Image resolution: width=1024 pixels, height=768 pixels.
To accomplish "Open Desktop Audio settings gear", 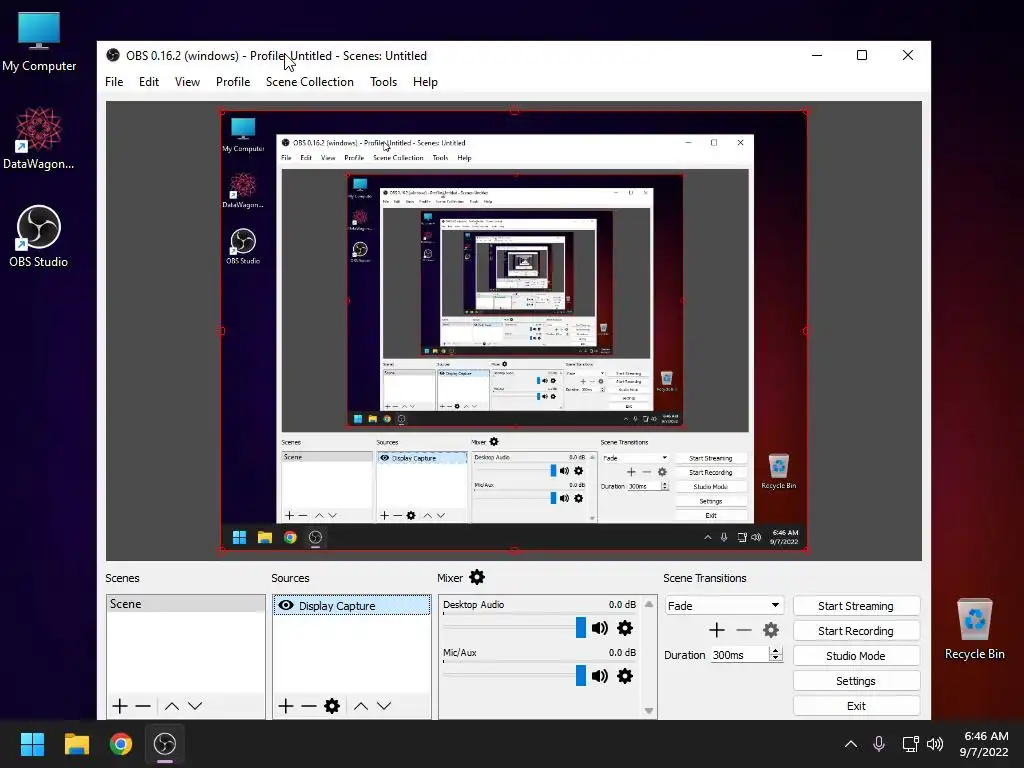I will click(x=625, y=628).
